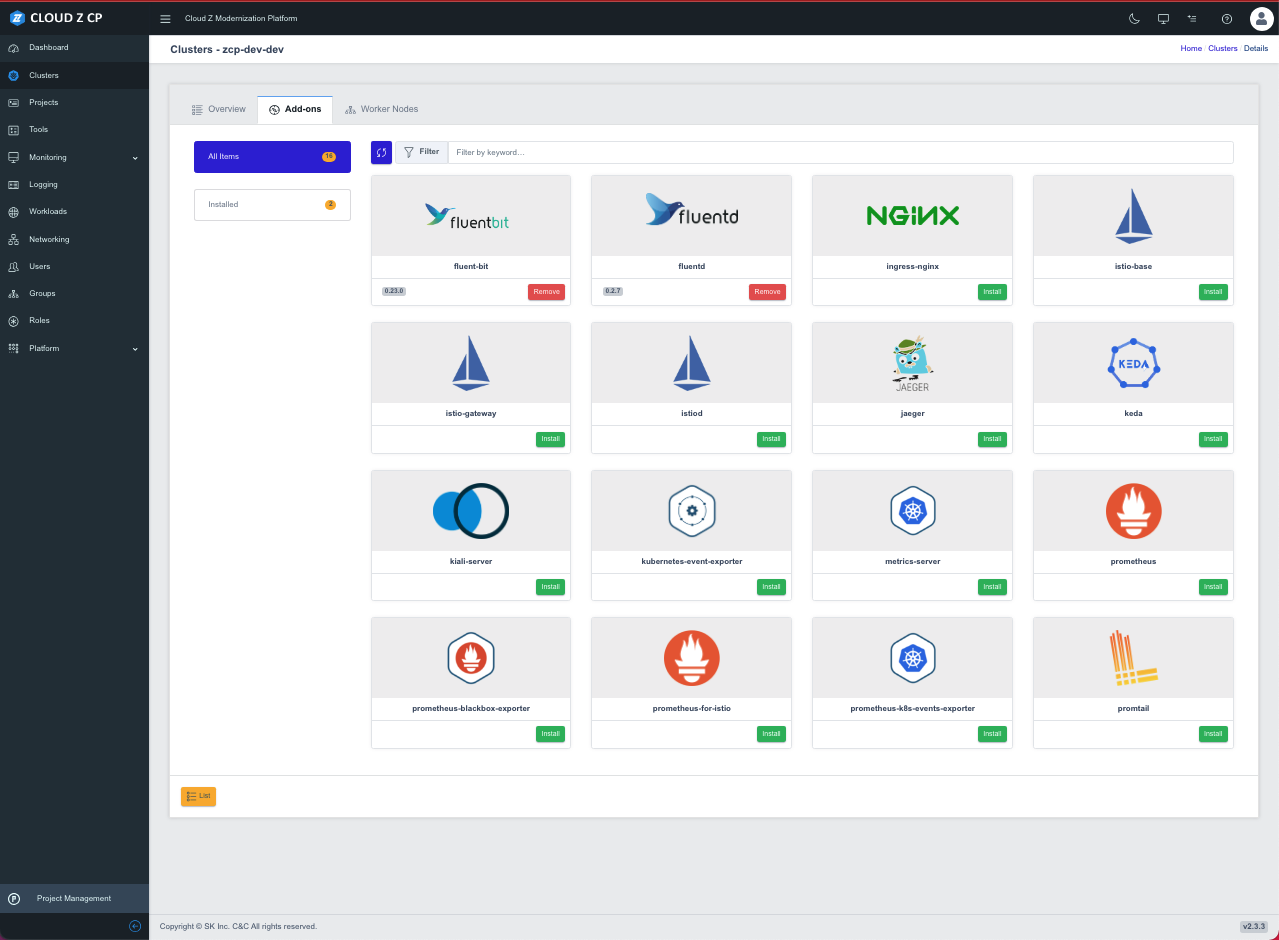Select the Users sidebar icon
Viewport: 1279px width, 940px height.
point(13,267)
